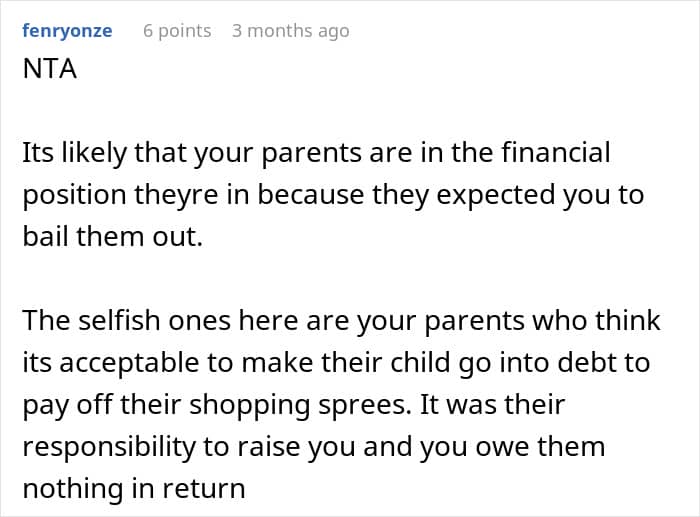Screen dimensions: 700x517
Task: Click the line starting 'responsibility to raise you'
Action: [313, 447]
